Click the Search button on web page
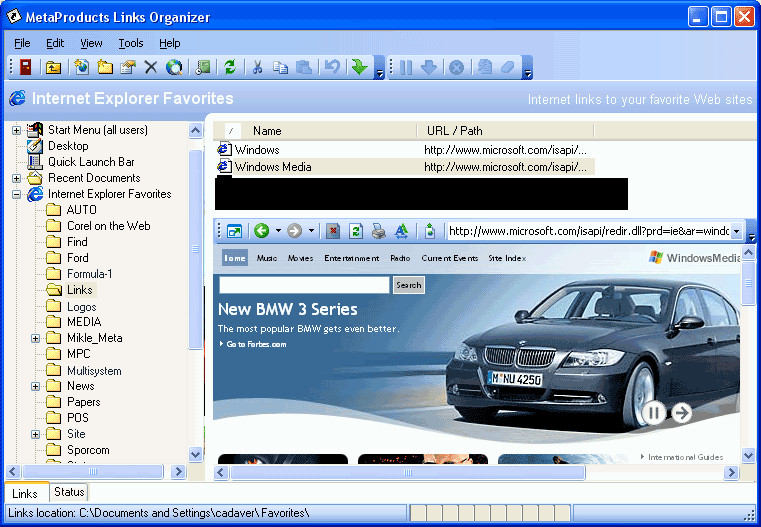The image size is (761, 527). (408, 285)
